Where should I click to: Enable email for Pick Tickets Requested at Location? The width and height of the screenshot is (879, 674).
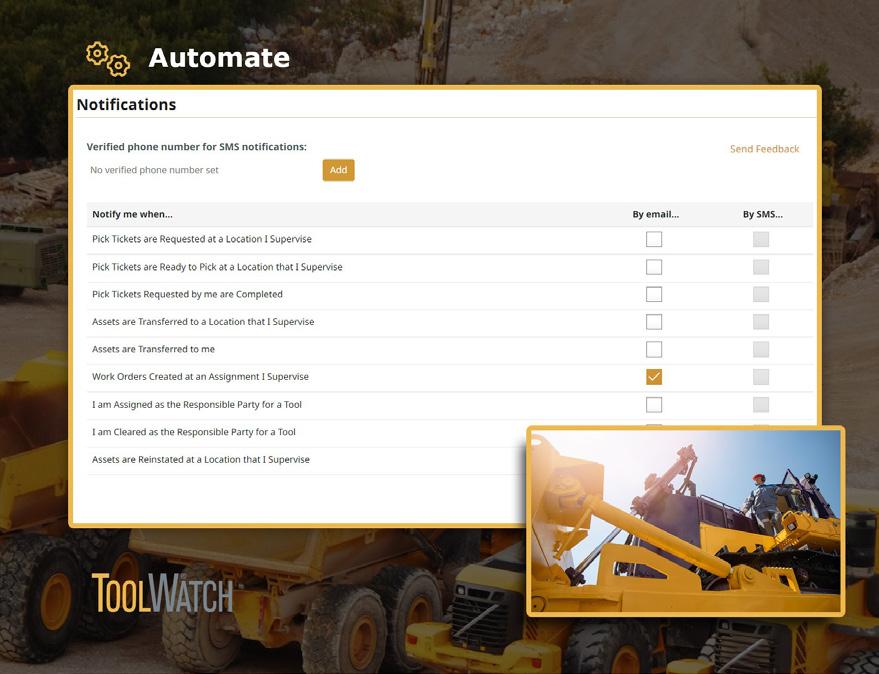coord(654,239)
